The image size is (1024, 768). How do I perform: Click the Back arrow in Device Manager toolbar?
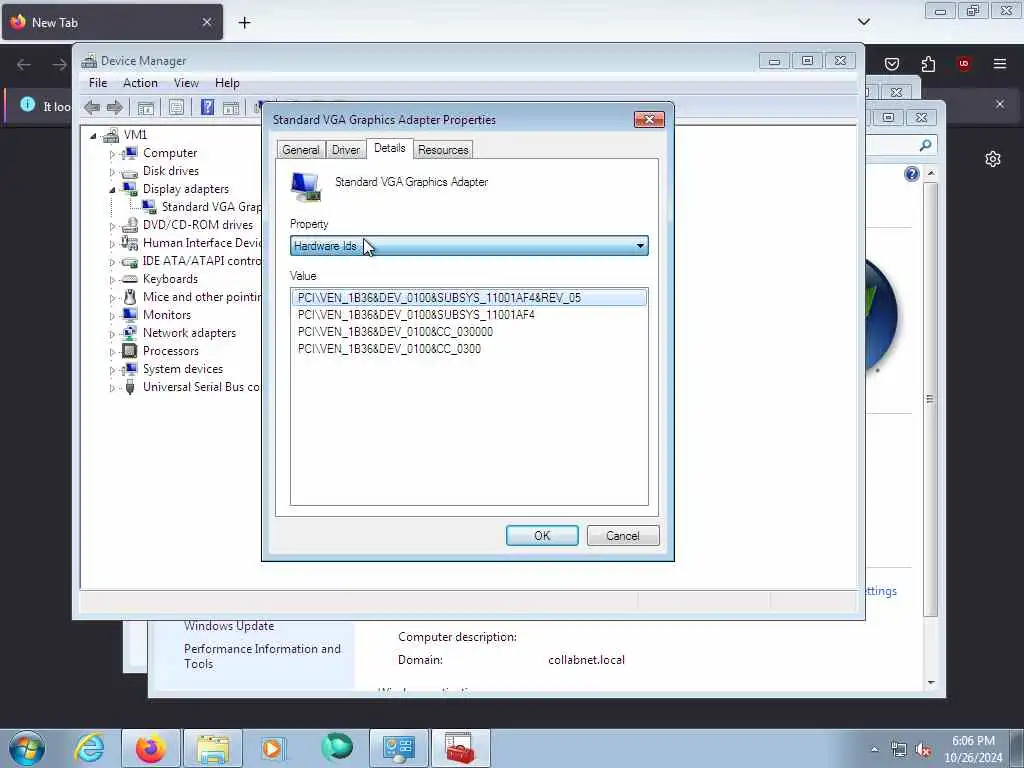pos(92,107)
